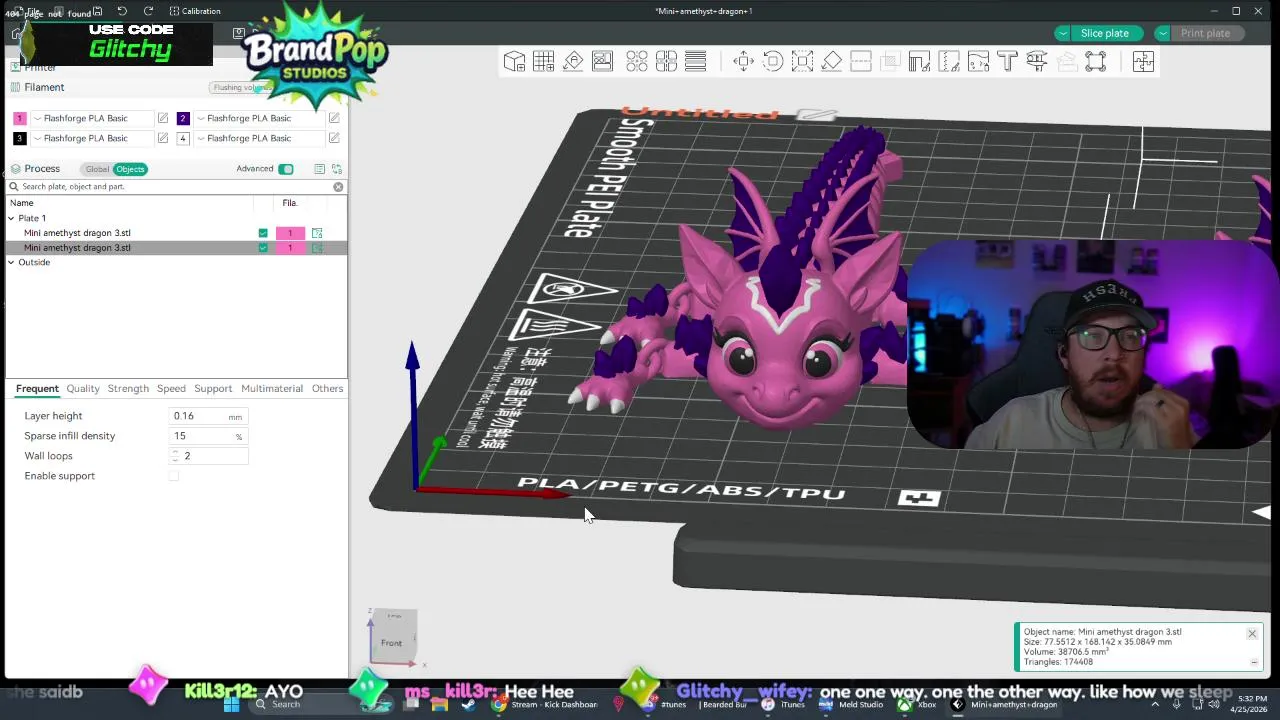Open the Speed settings tab
Viewport: 1280px width, 720px height.
[171, 389]
